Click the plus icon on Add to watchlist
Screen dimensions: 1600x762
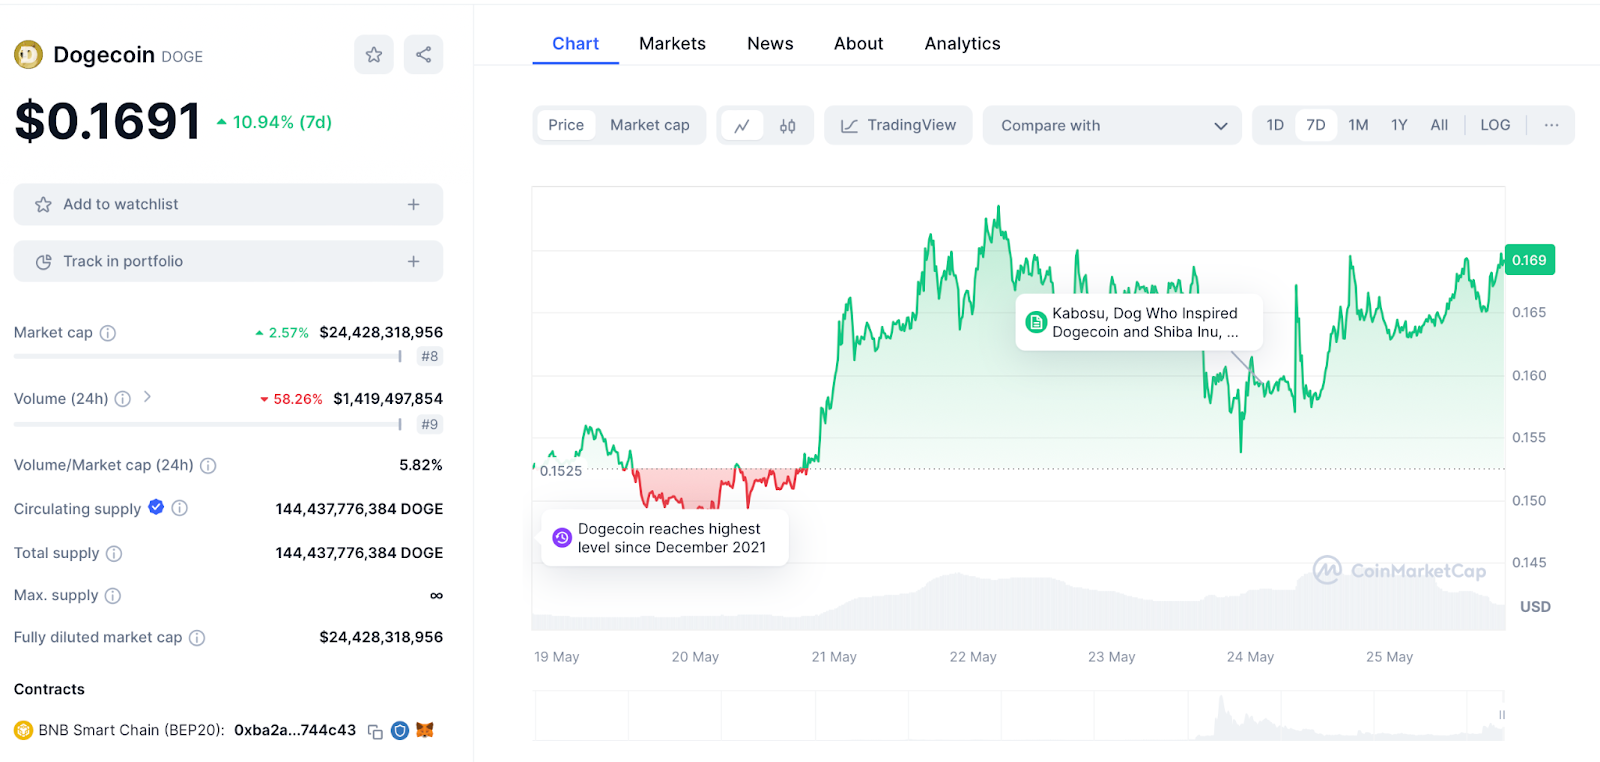click(x=413, y=204)
